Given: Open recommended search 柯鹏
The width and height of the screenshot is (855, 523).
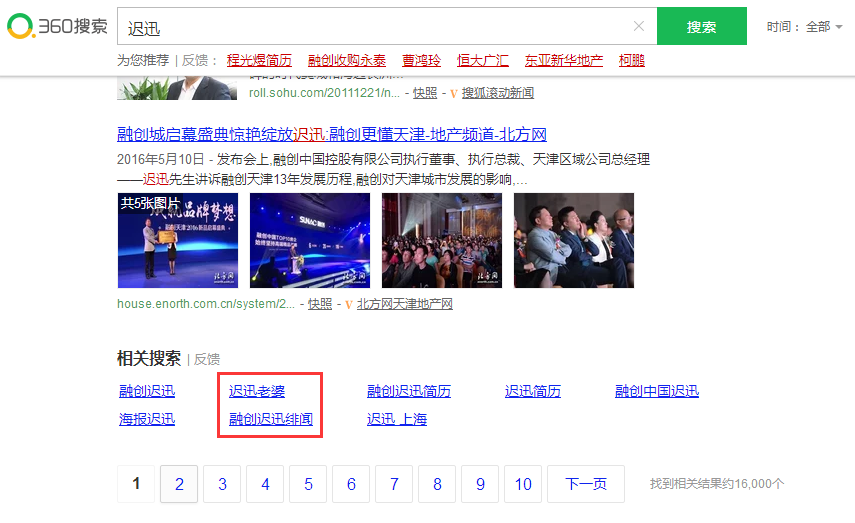Looking at the screenshot, I should [x=631, y=60].
